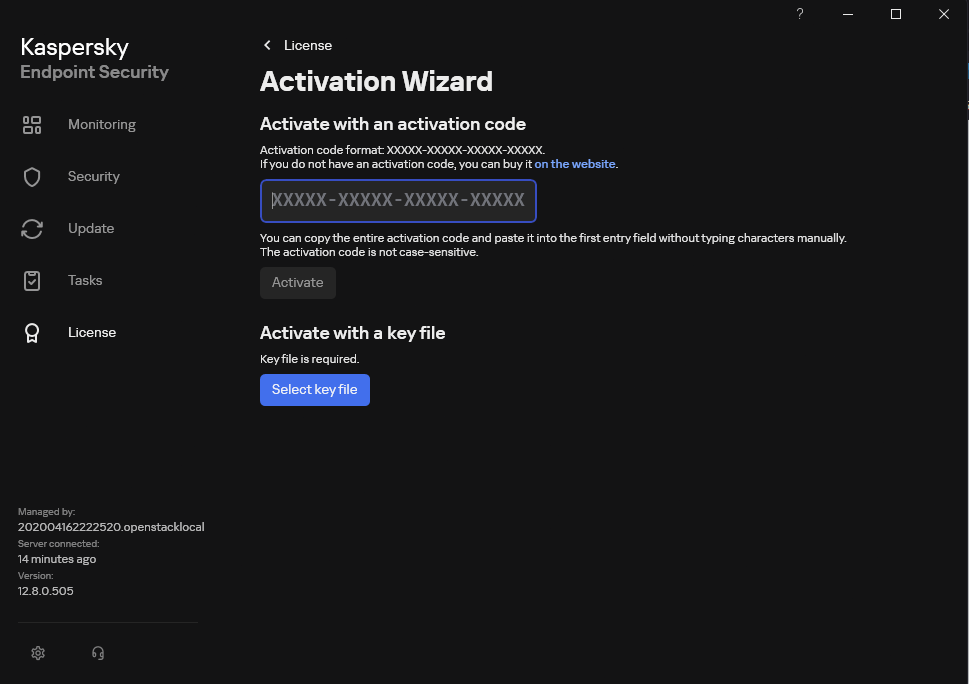Click the License breadcrumb beside back arrow
The height and width of the screenshot is (684, 969).
tap(308, 45)
